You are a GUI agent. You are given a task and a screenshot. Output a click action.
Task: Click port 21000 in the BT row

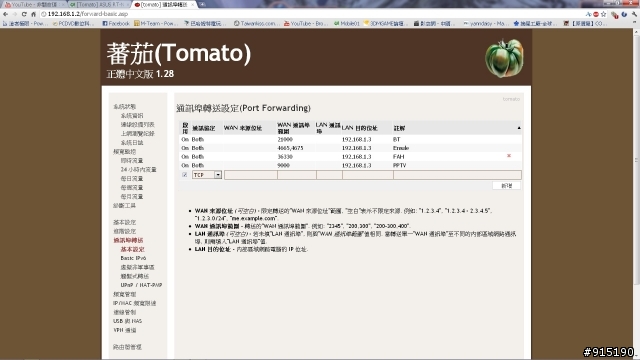click(285, 139)
